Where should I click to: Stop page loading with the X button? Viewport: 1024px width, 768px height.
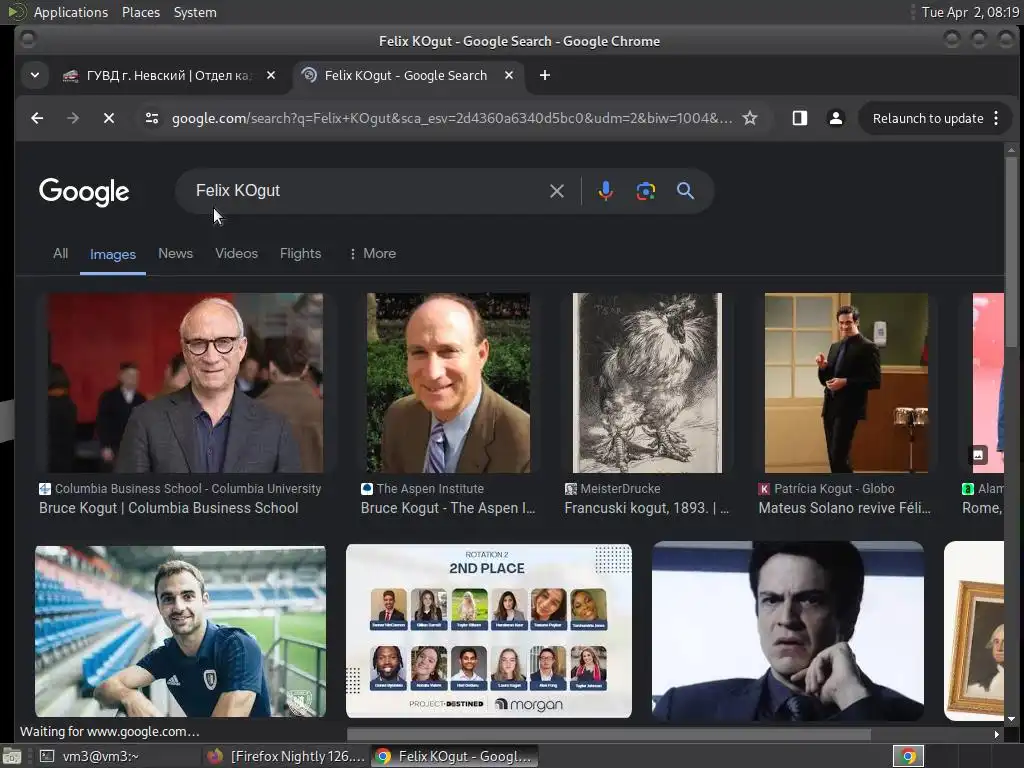click(x=109, y=118)
